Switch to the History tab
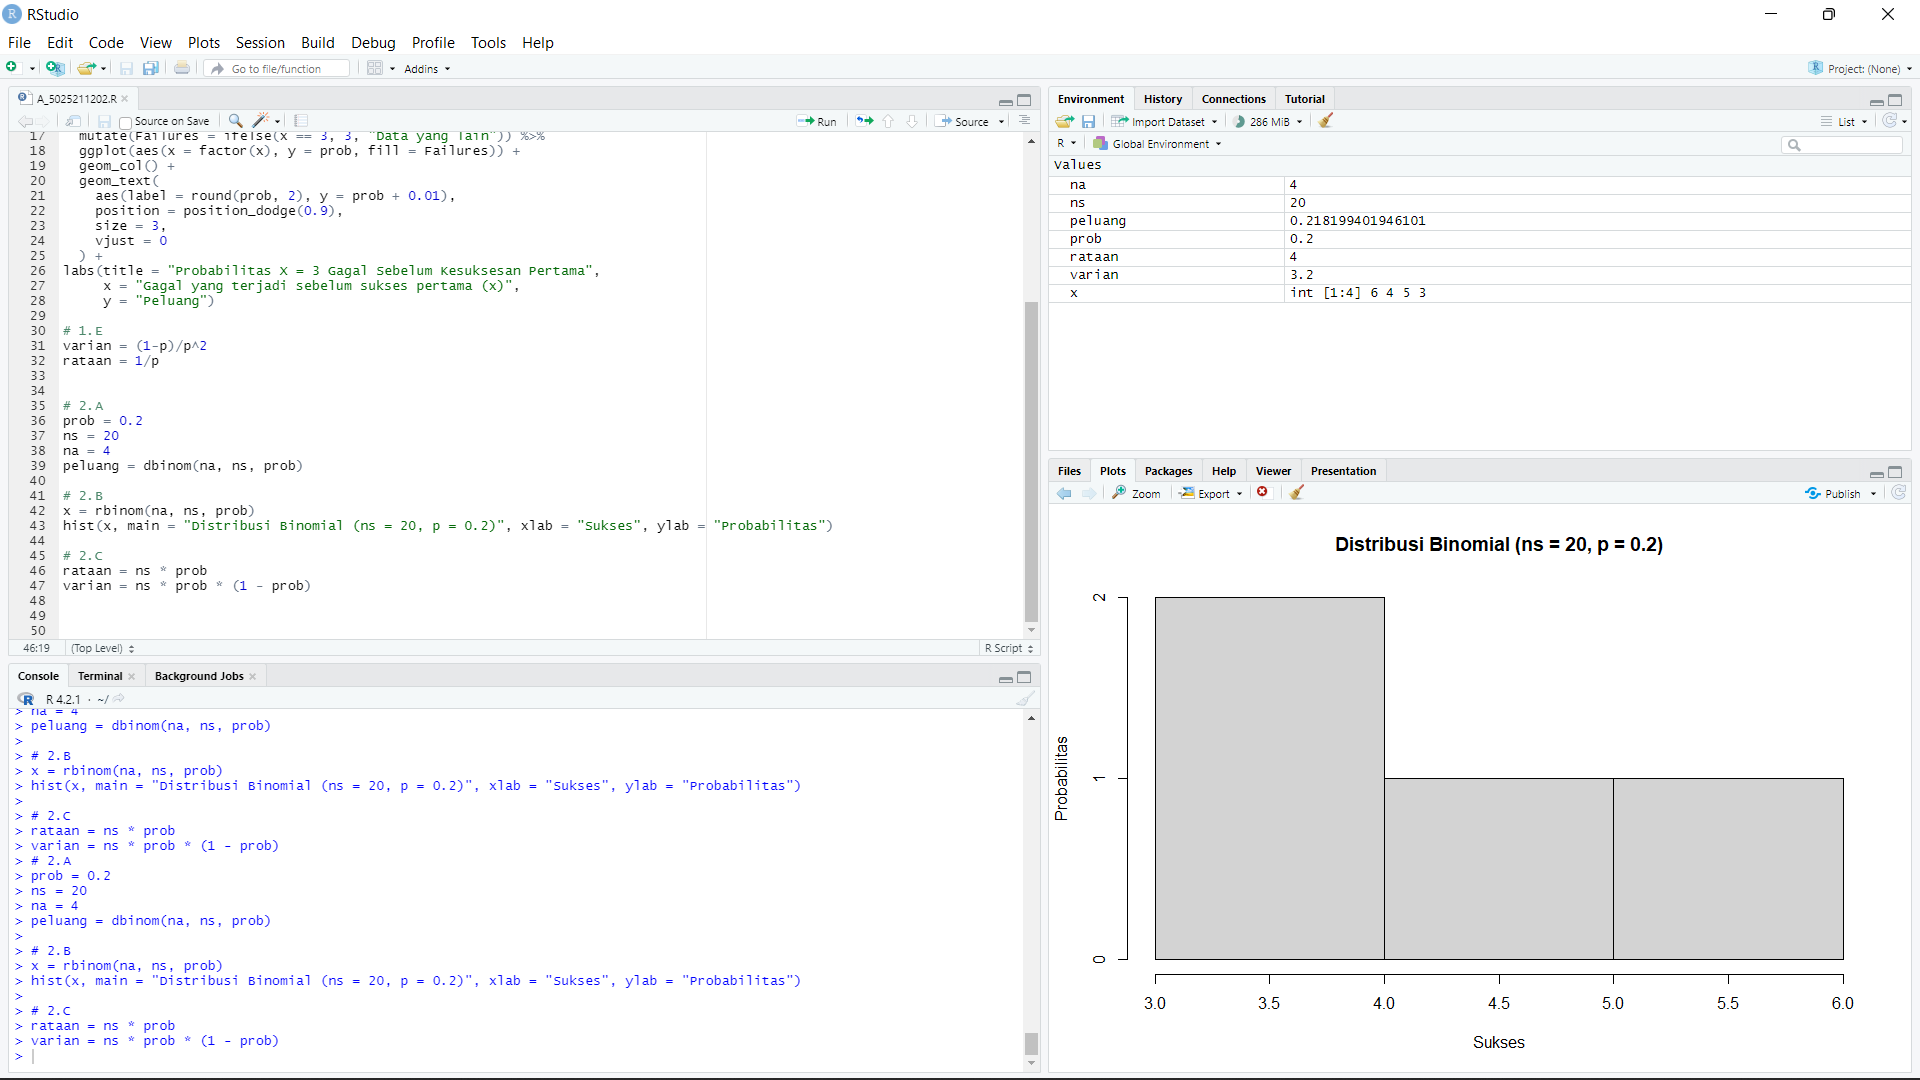This screenshot has width=1920, height=1080. 1162,98
